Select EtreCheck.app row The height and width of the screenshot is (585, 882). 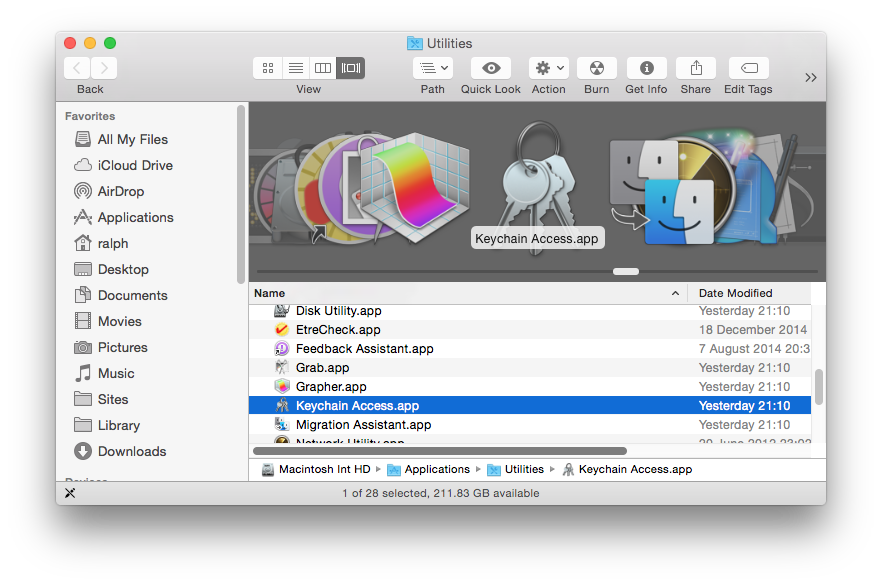[x=529, y=330]
